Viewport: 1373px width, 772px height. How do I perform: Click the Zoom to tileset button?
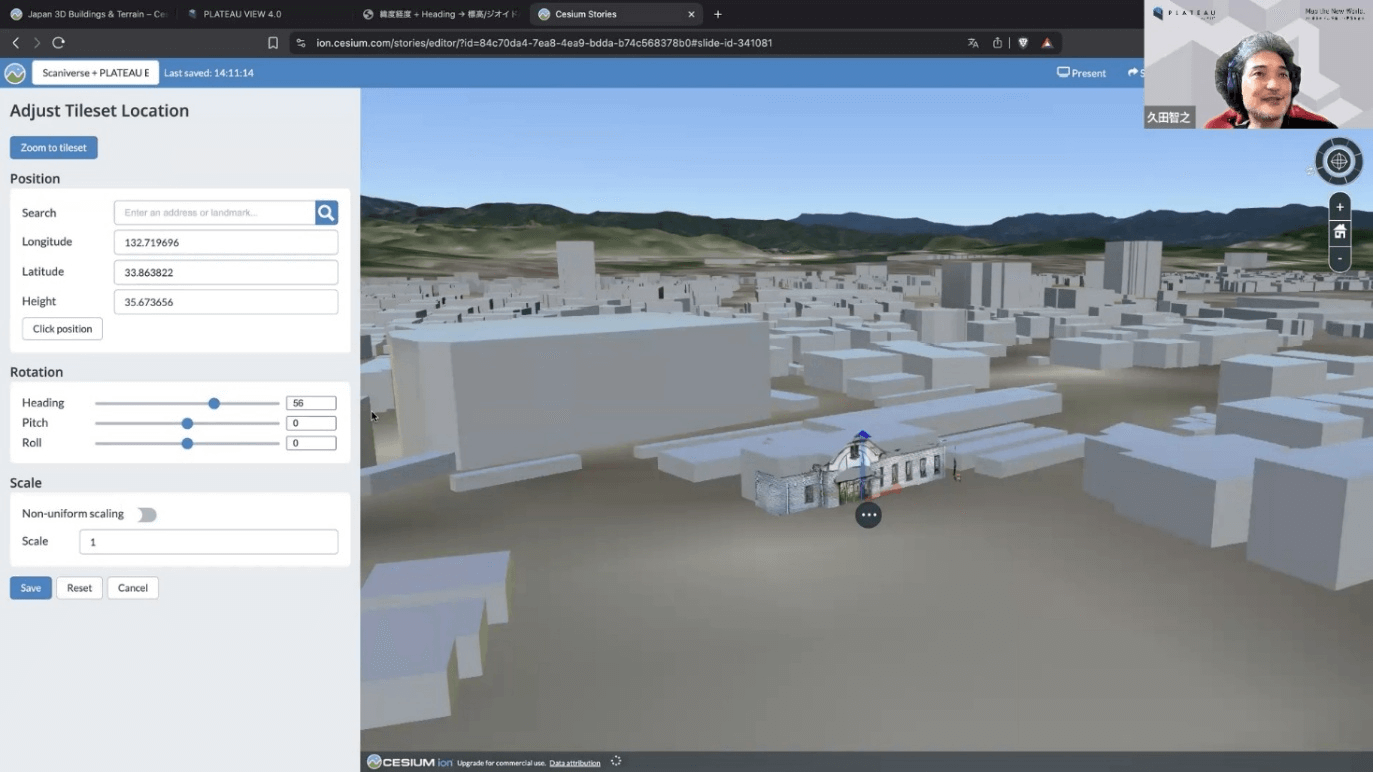point(54,148)
